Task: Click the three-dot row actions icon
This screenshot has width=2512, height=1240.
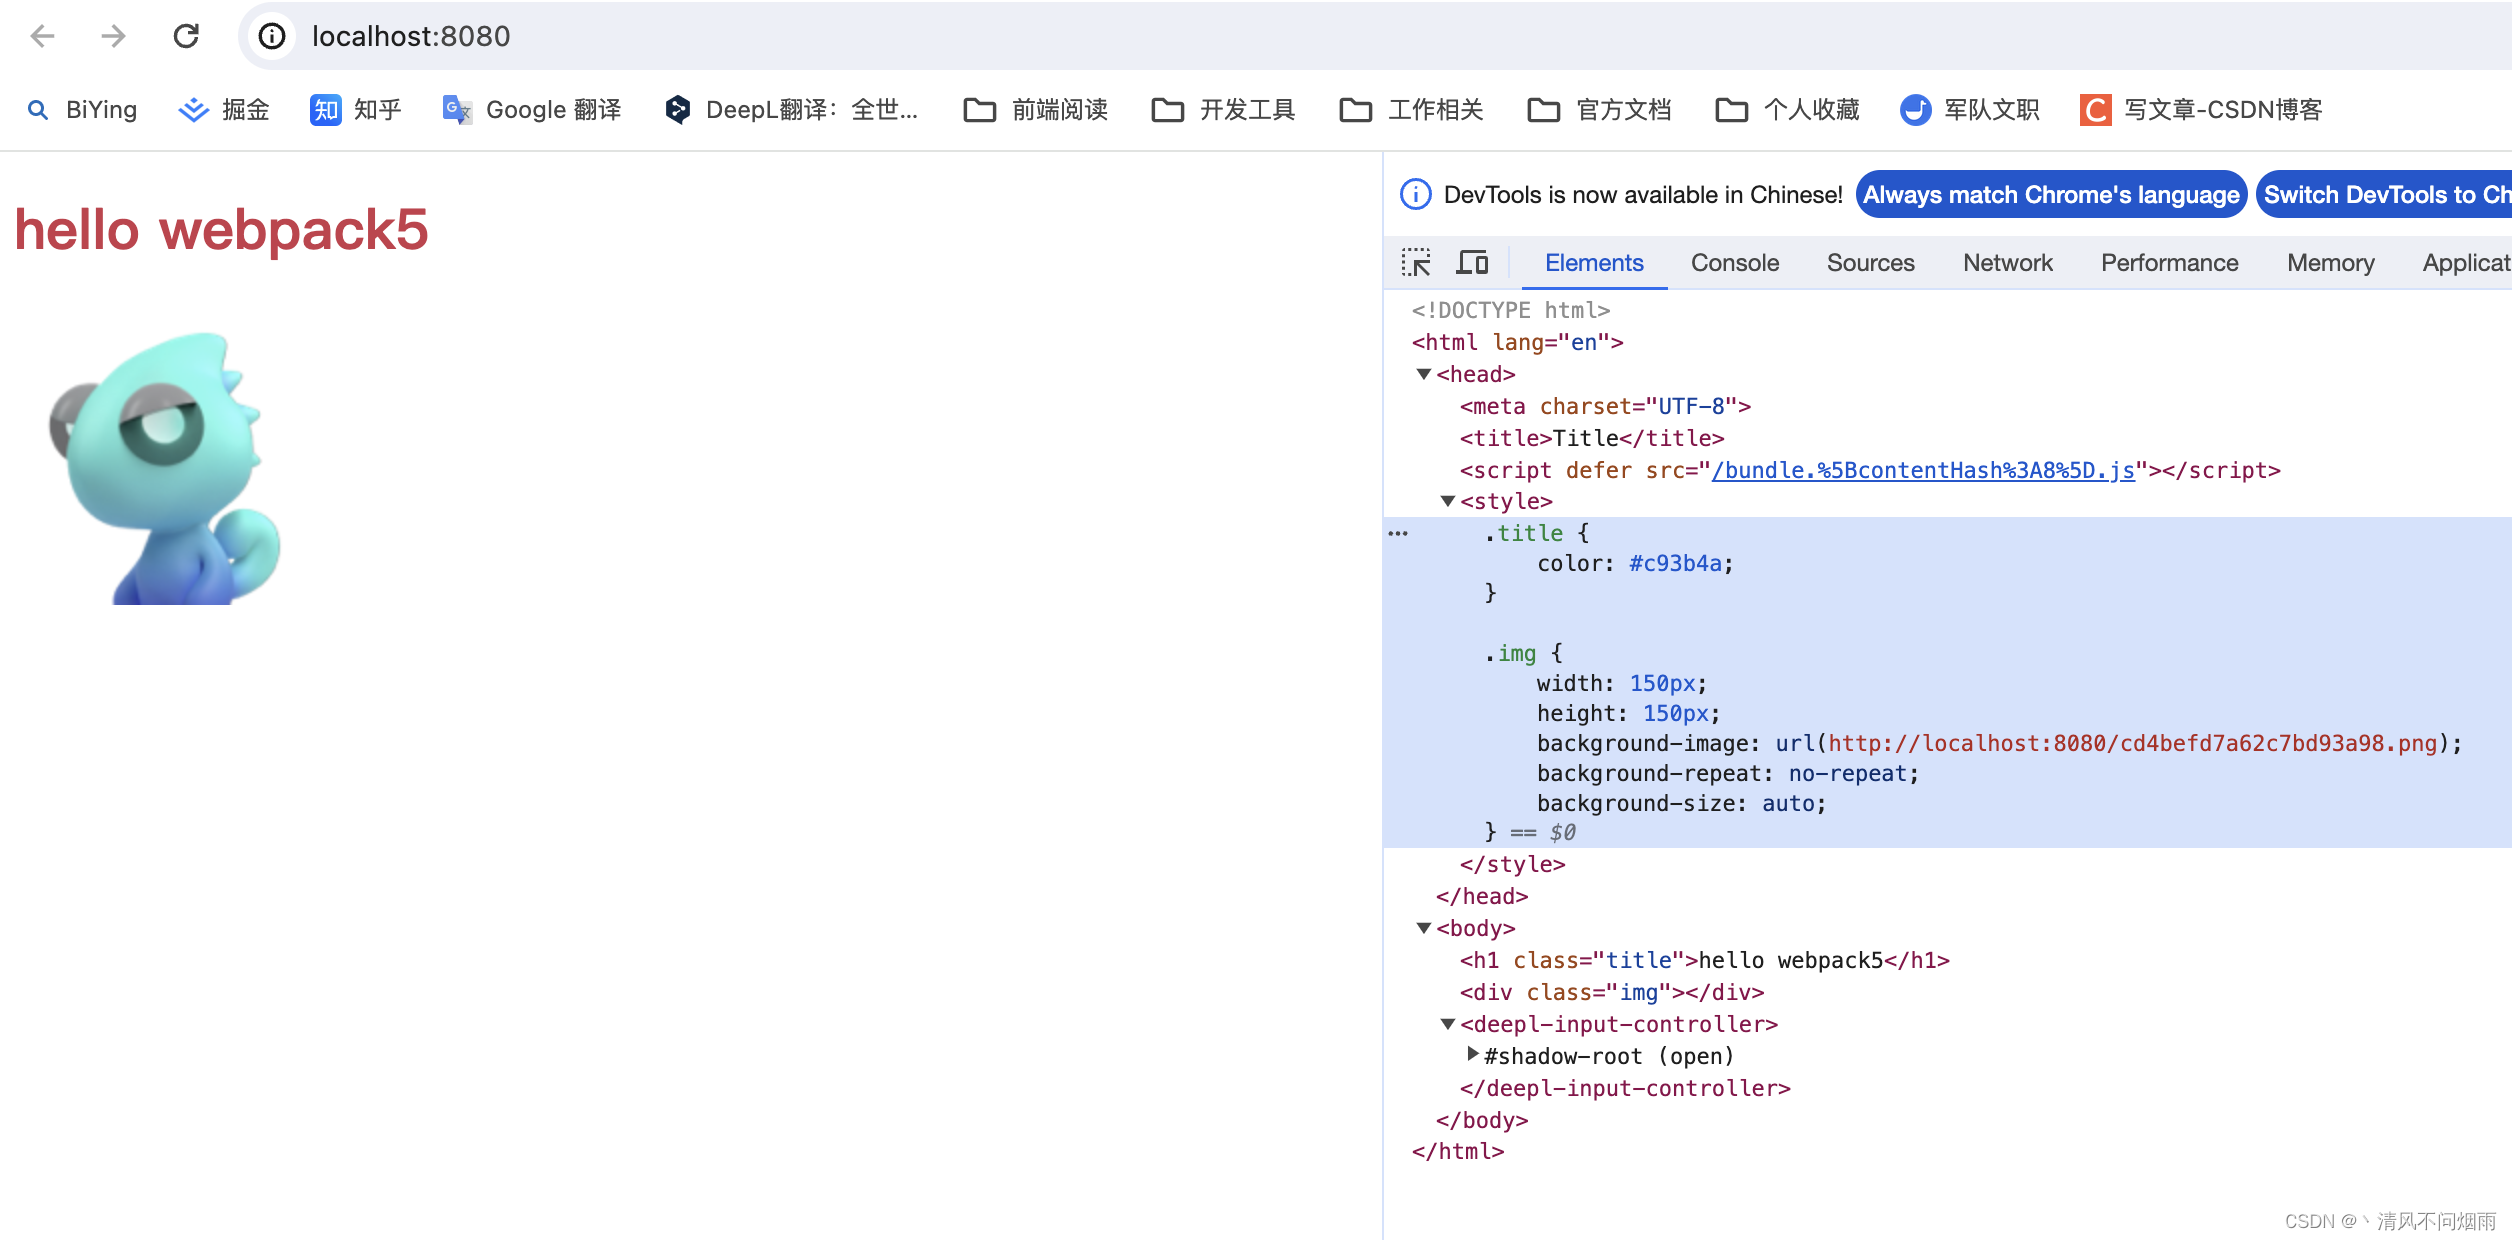Action: pyautogui.click(x=1398, y=533)
